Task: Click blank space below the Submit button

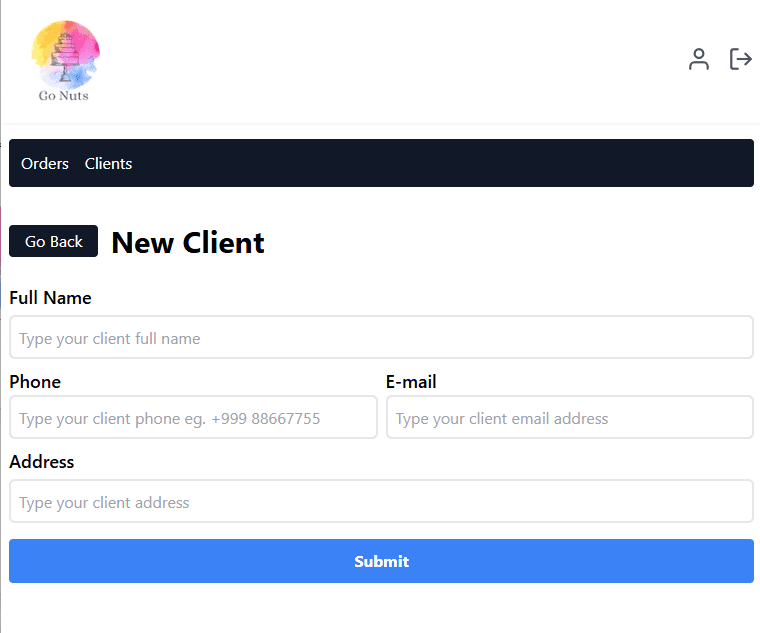Action: point(381,608)
